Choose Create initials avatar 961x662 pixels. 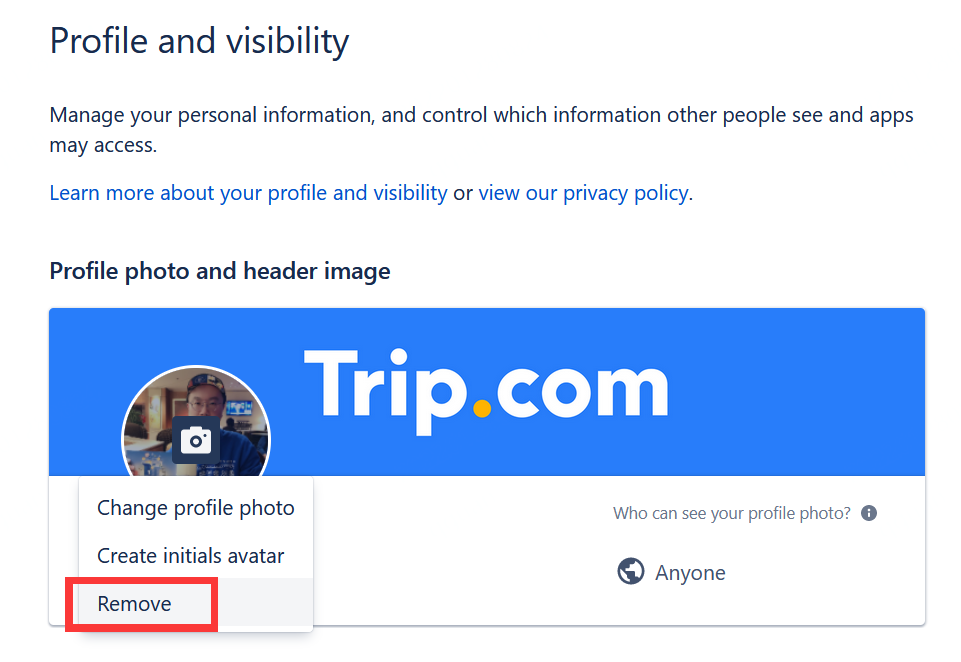[x=189, y=556]
